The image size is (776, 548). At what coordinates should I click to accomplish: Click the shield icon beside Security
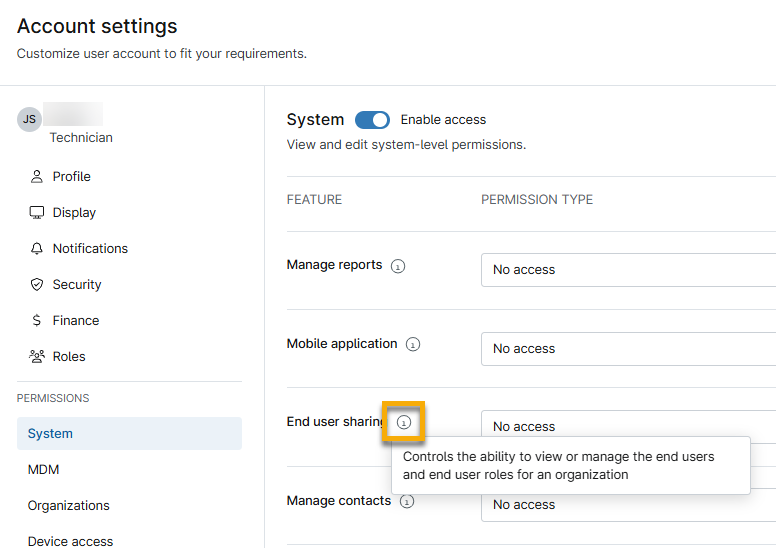click(x=37, y=285)
